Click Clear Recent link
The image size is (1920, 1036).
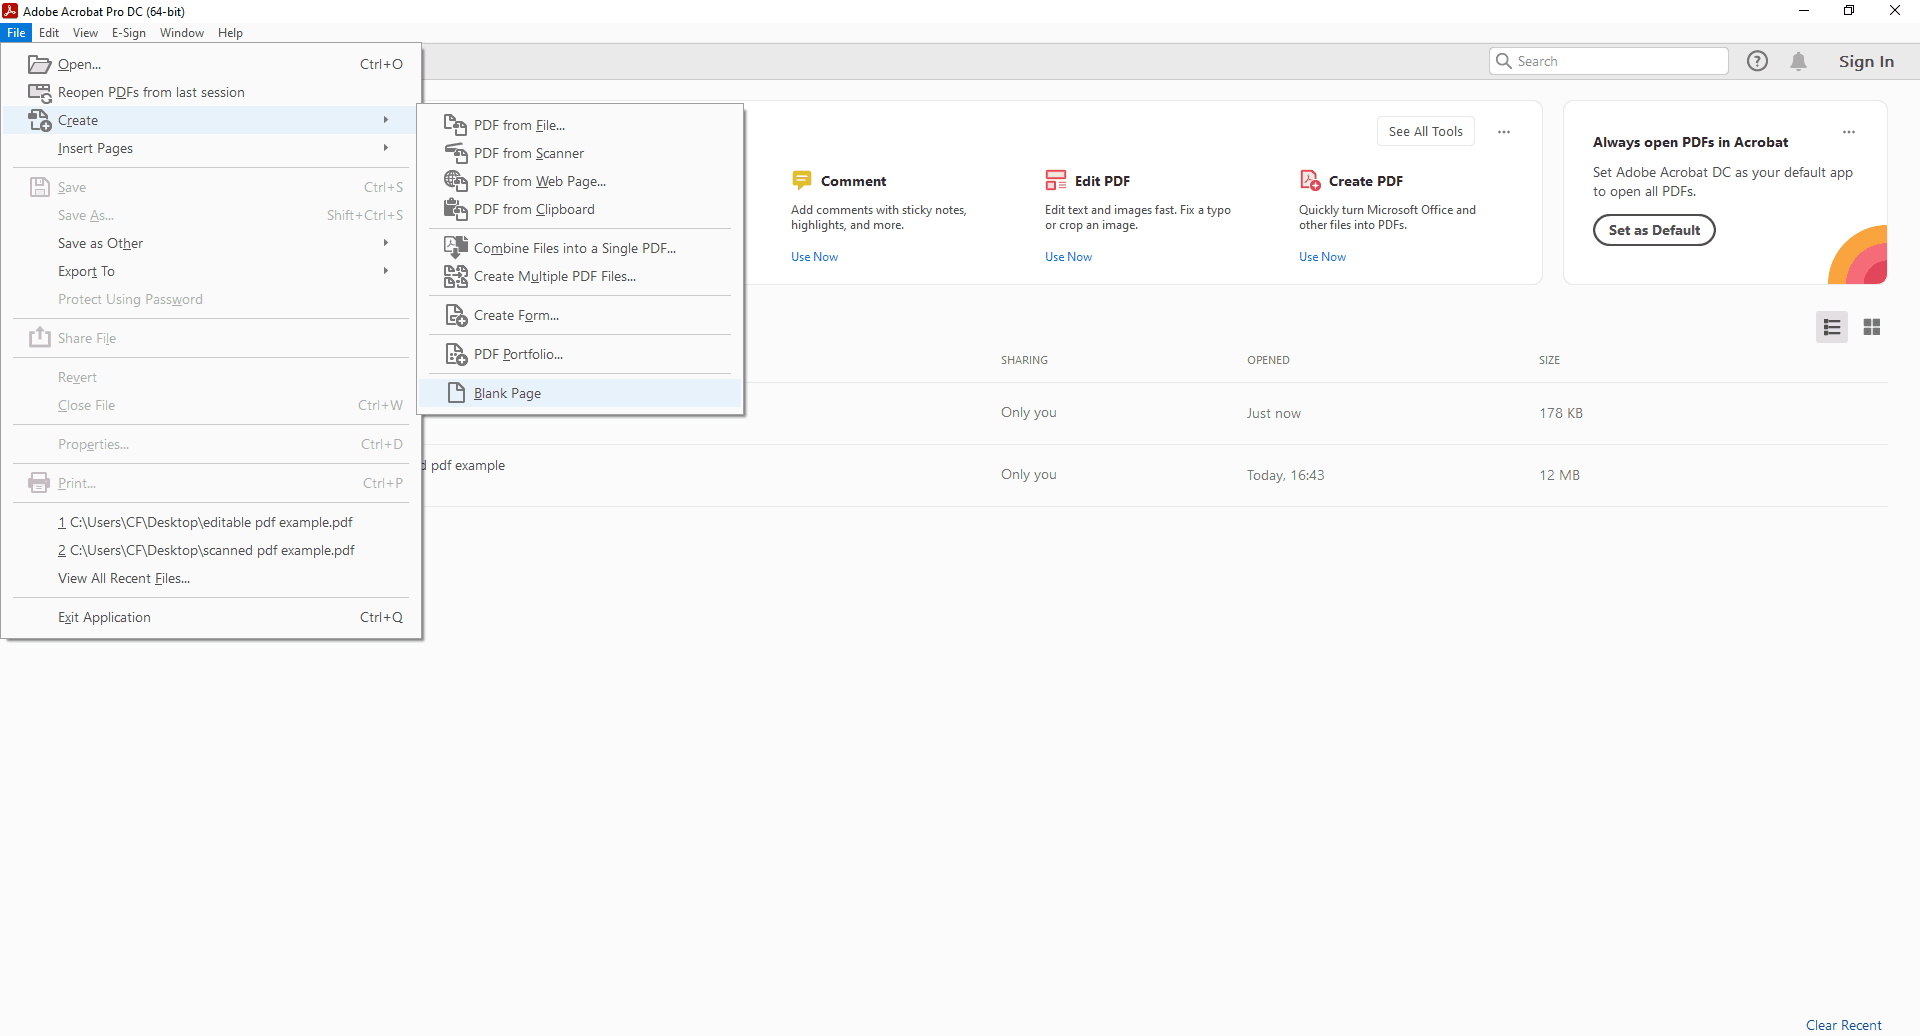click(x=1843, y=1025)
